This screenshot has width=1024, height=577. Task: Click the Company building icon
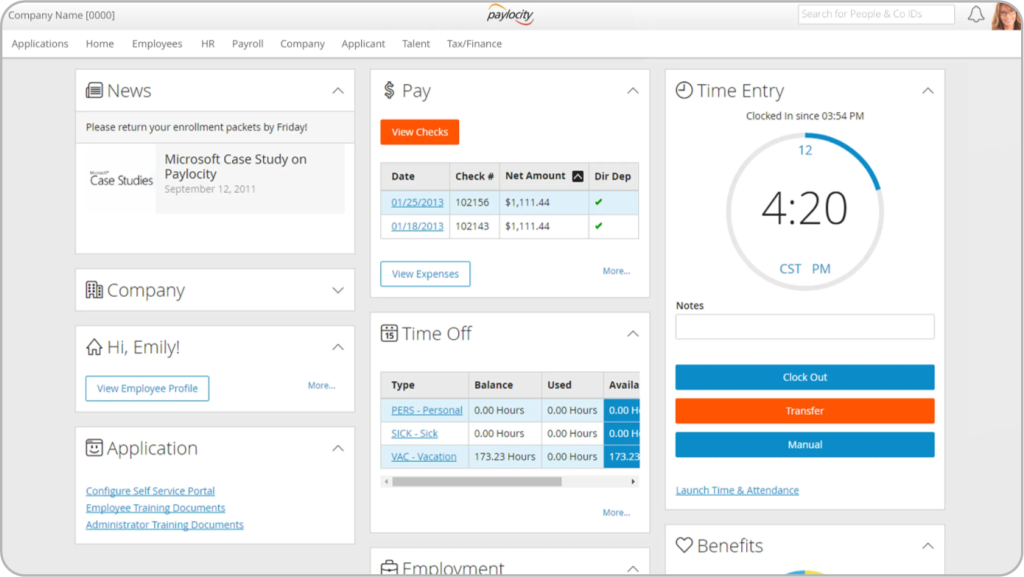pyautogui.click(x=94, y=291)
